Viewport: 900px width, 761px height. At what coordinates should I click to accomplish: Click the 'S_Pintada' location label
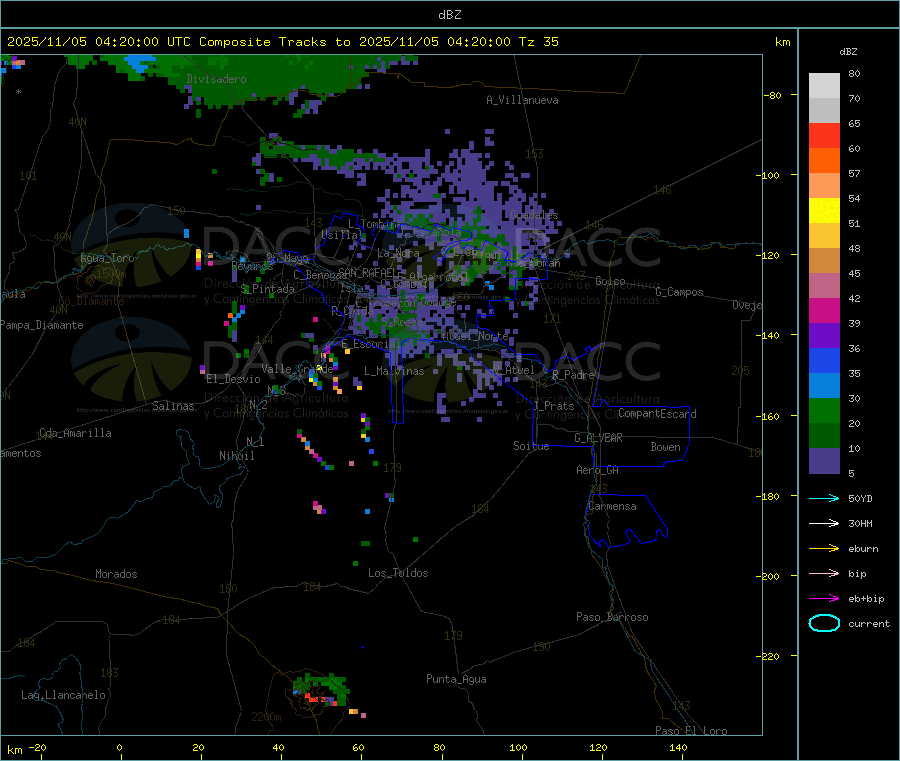pos(267,289)
